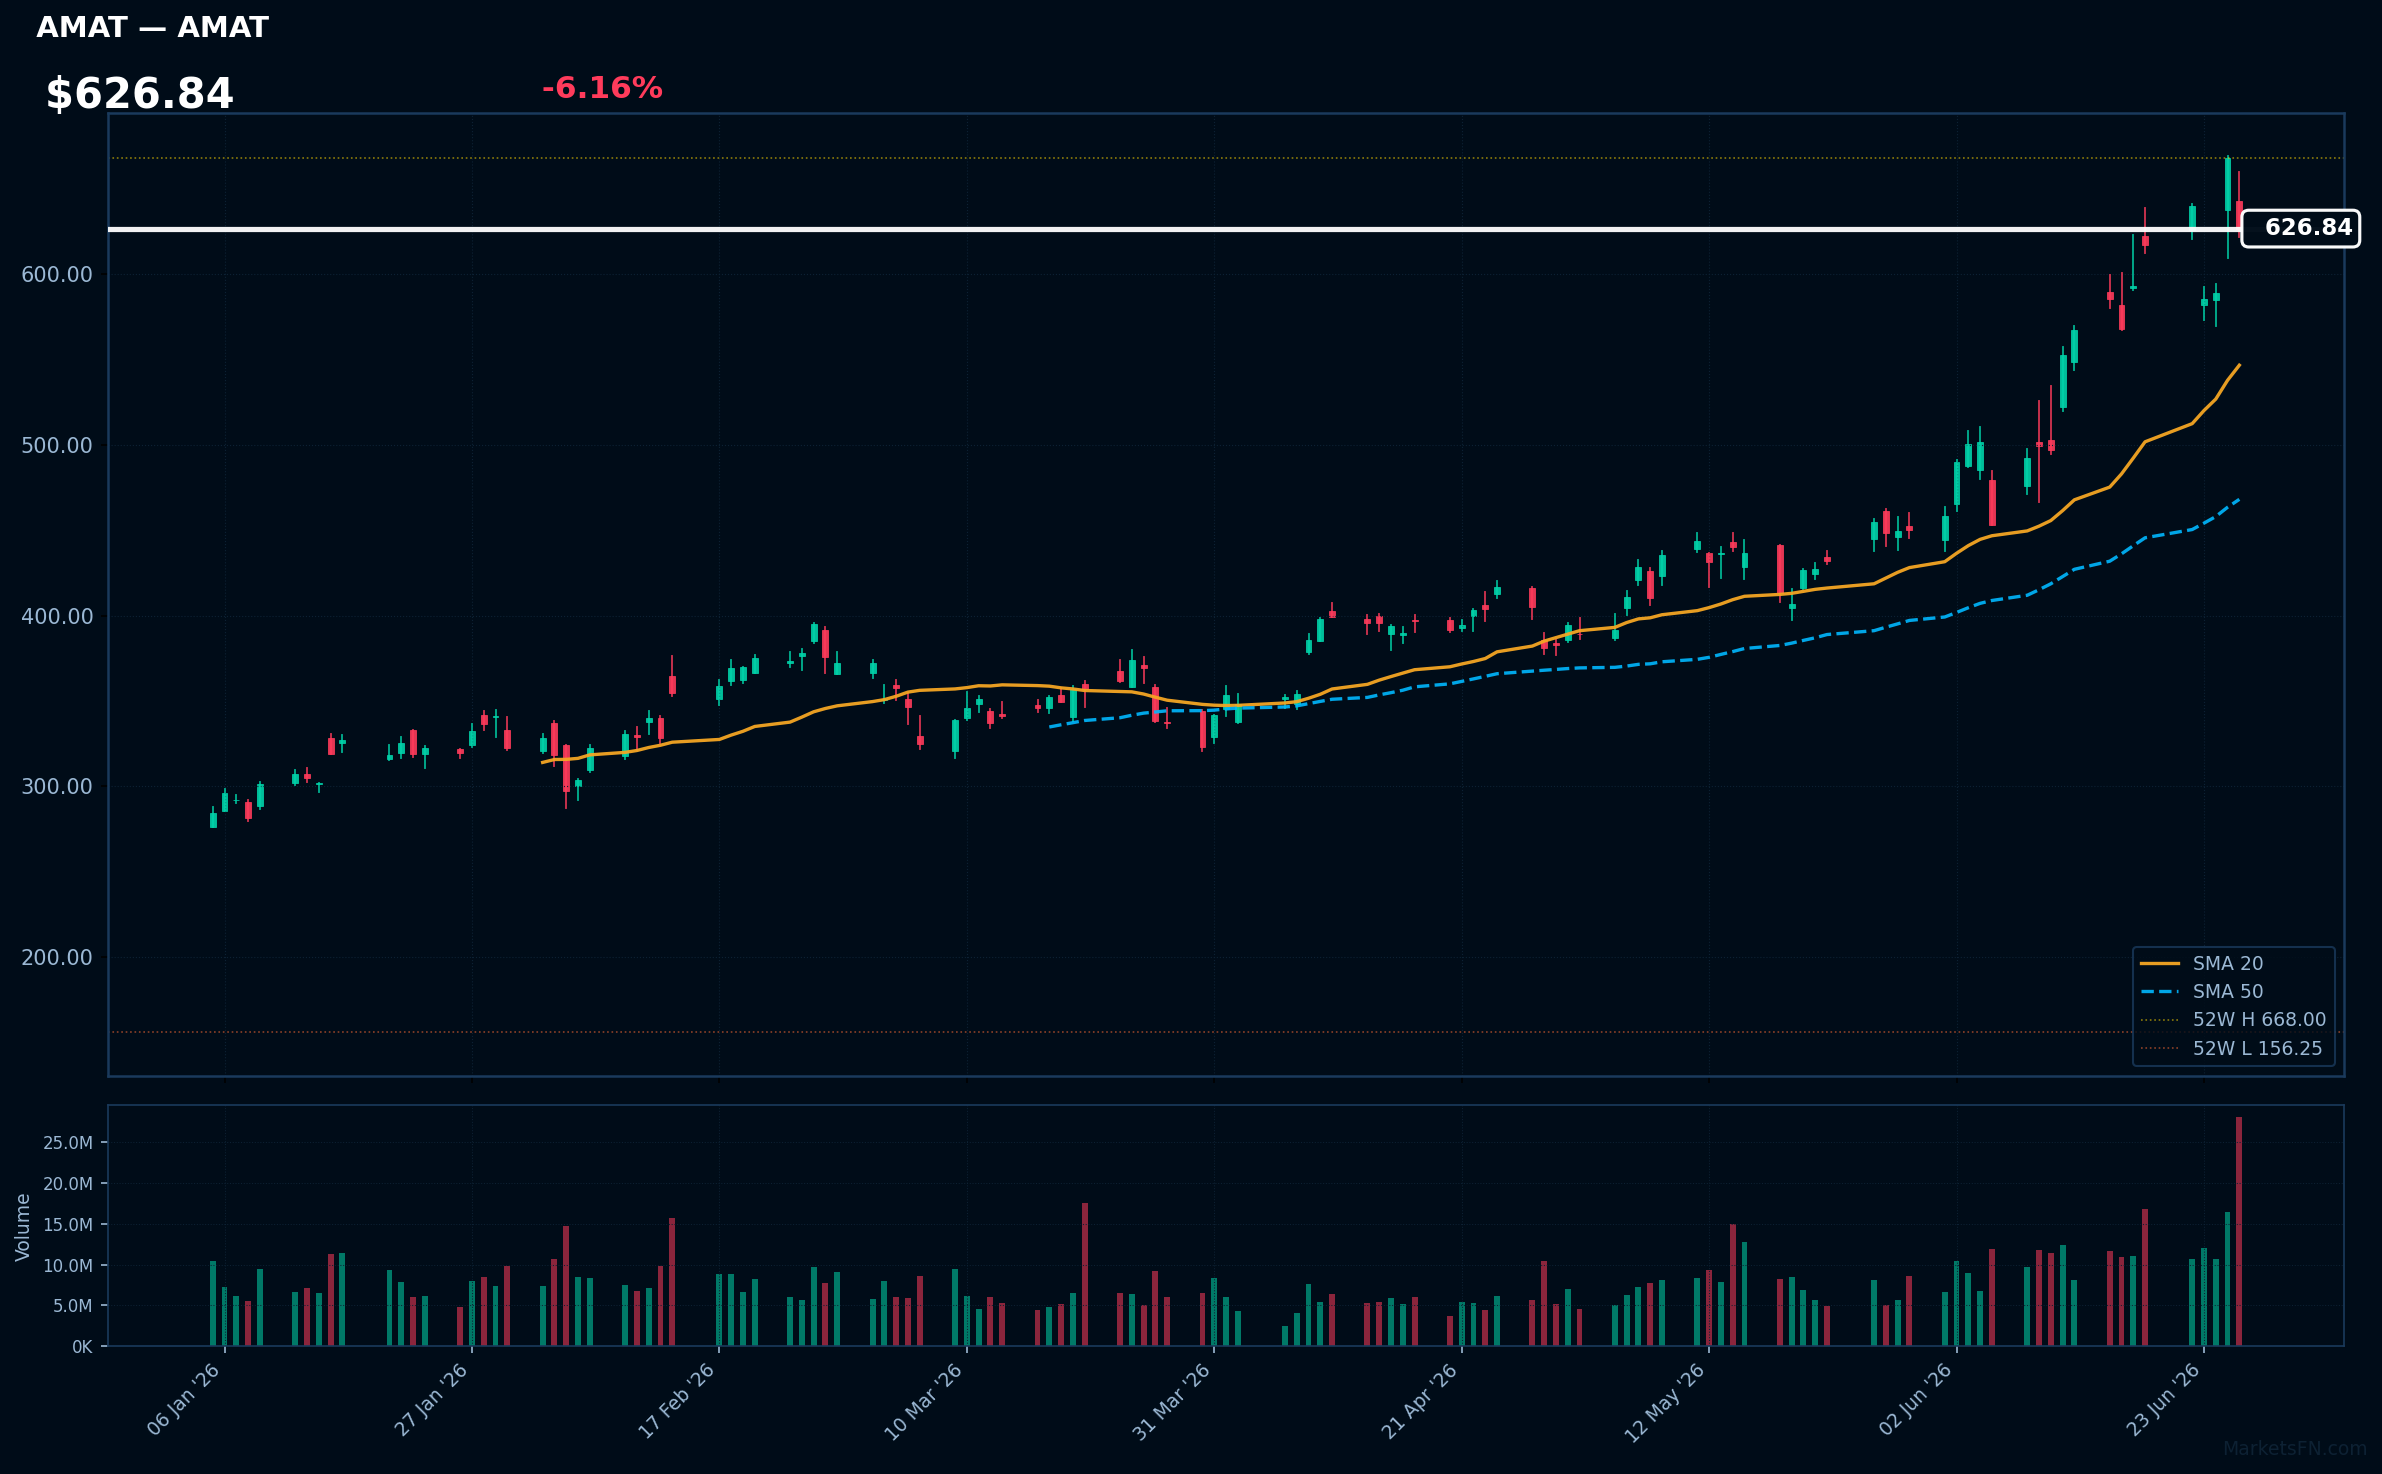The image size is (2382, 1474).
Task: Click the 300.00 price axis label
Action: [57, 787]
